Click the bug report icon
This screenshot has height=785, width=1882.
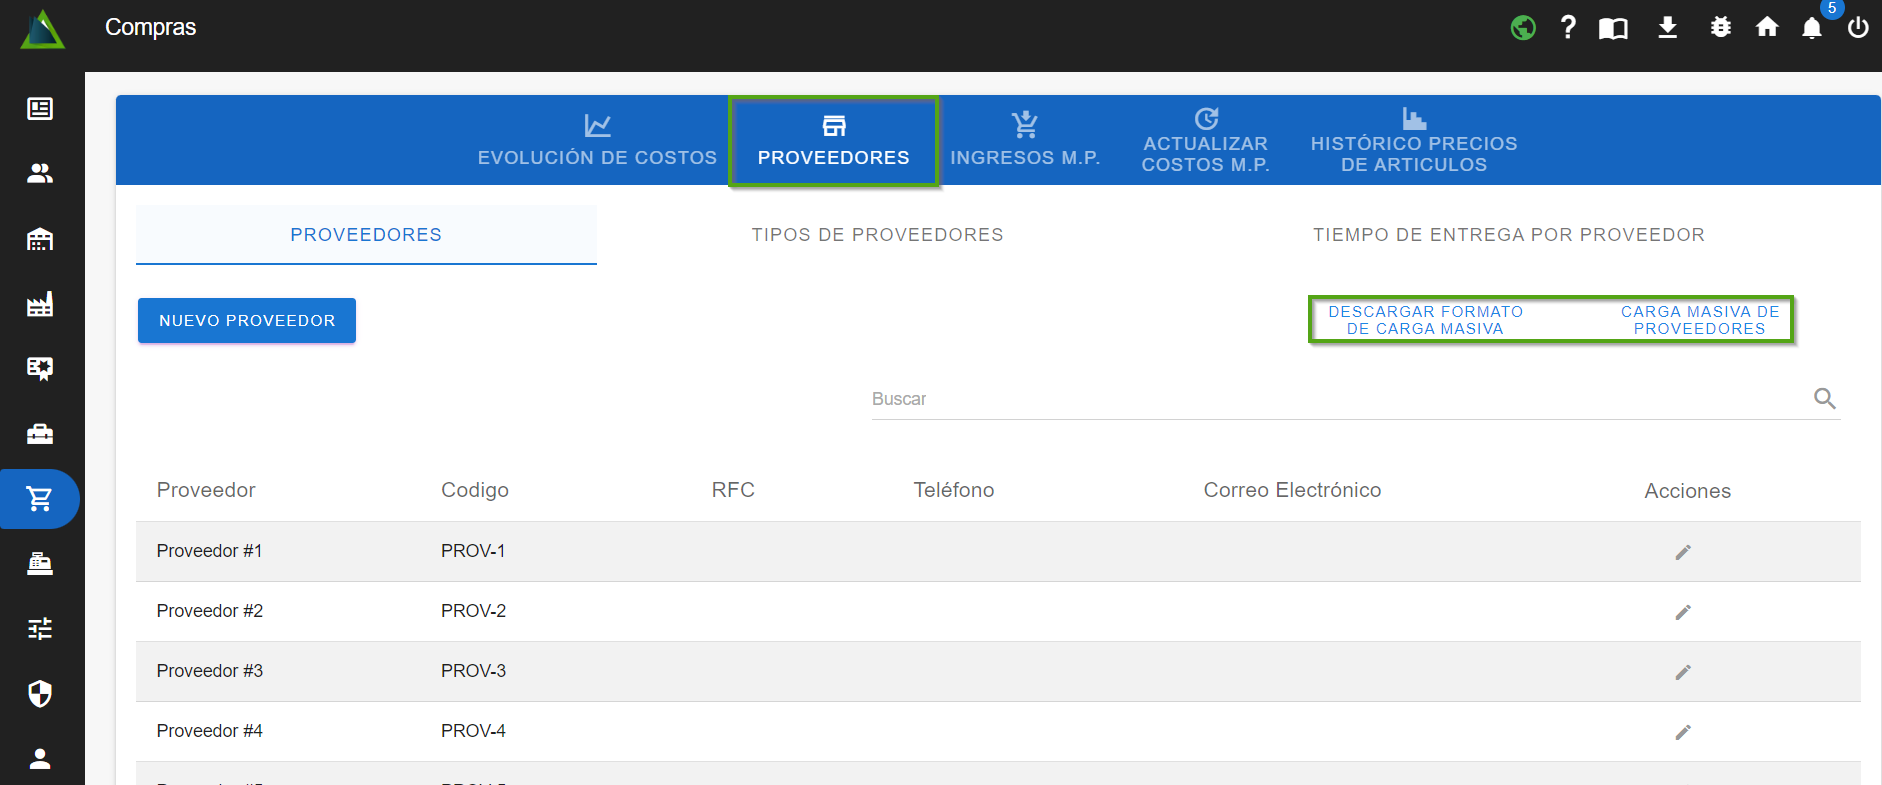1720,28
